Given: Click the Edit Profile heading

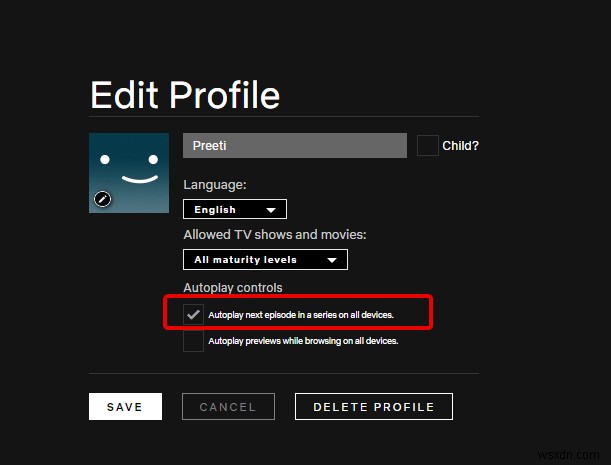Looking at the screenshot, I should click(x=185, y=95).
